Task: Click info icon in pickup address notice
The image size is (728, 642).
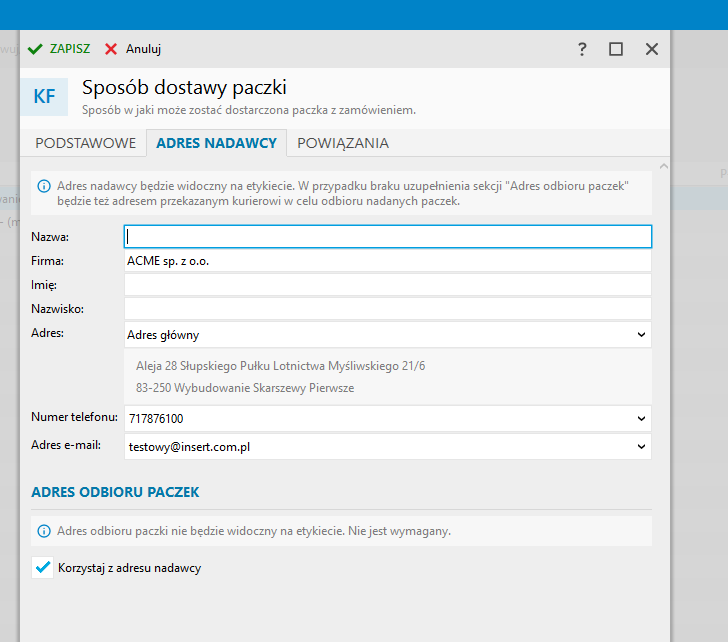Action: pyautogui.click(x=44, y=531)
